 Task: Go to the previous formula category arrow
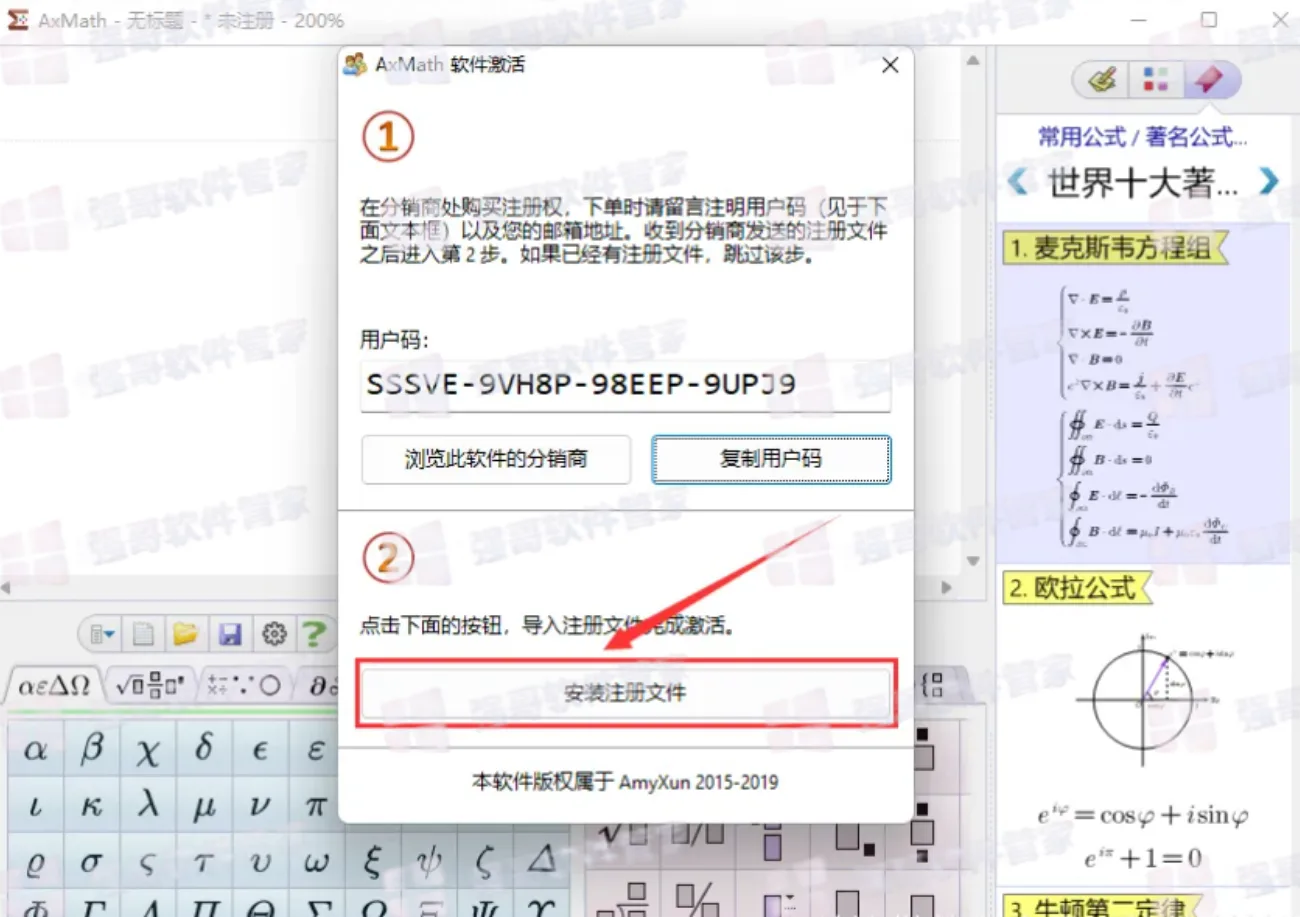coord(1018,182)
